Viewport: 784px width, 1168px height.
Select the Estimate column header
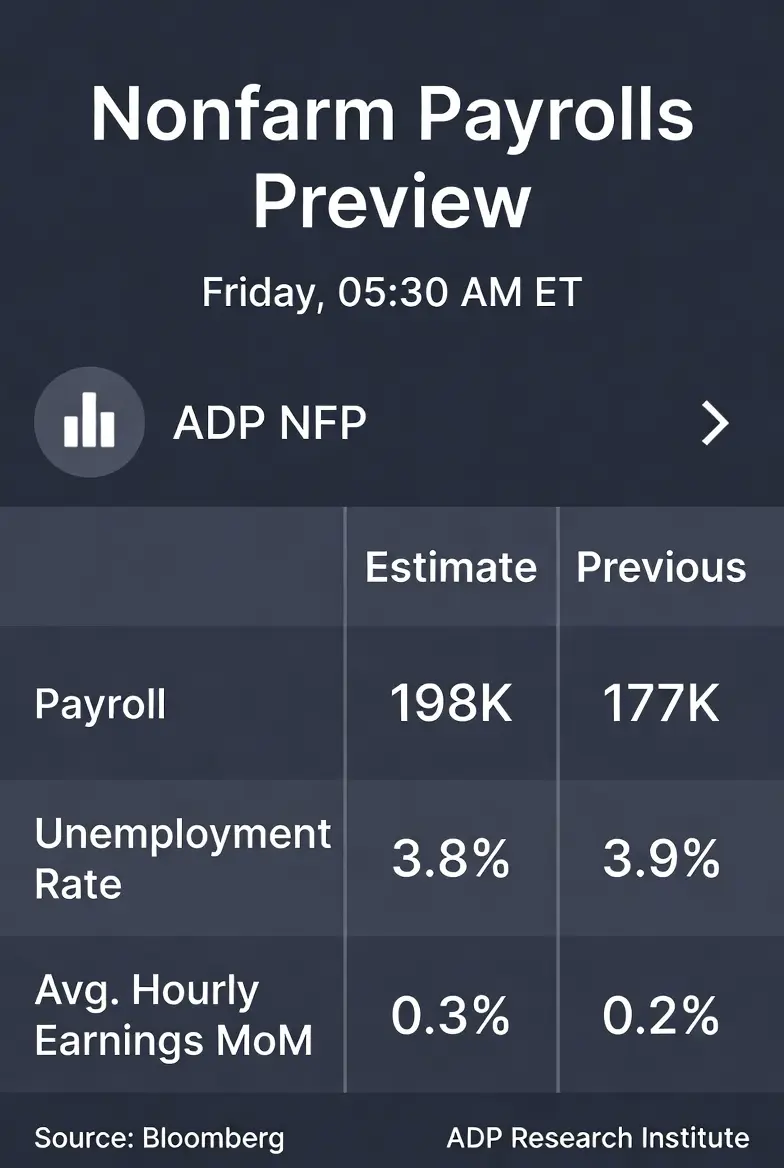click(x=451, y=568)
